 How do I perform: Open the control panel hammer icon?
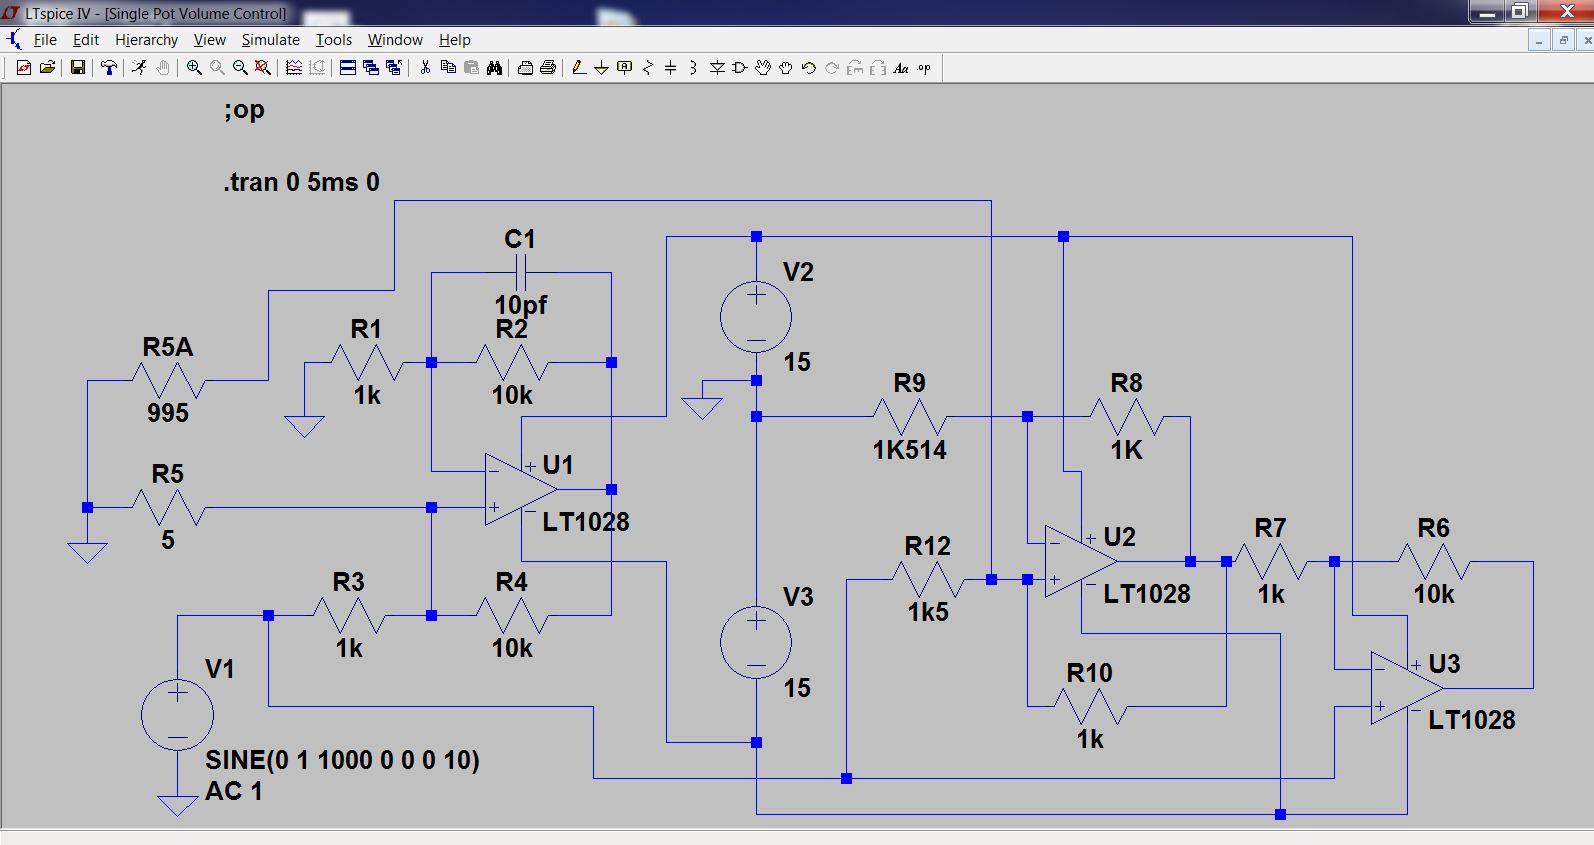[108, 68]
